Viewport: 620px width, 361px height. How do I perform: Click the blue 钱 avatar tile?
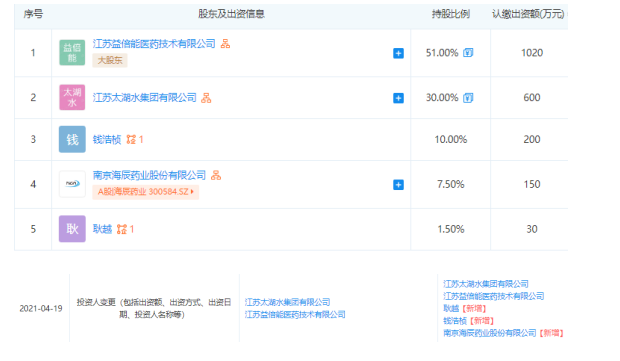72,139
